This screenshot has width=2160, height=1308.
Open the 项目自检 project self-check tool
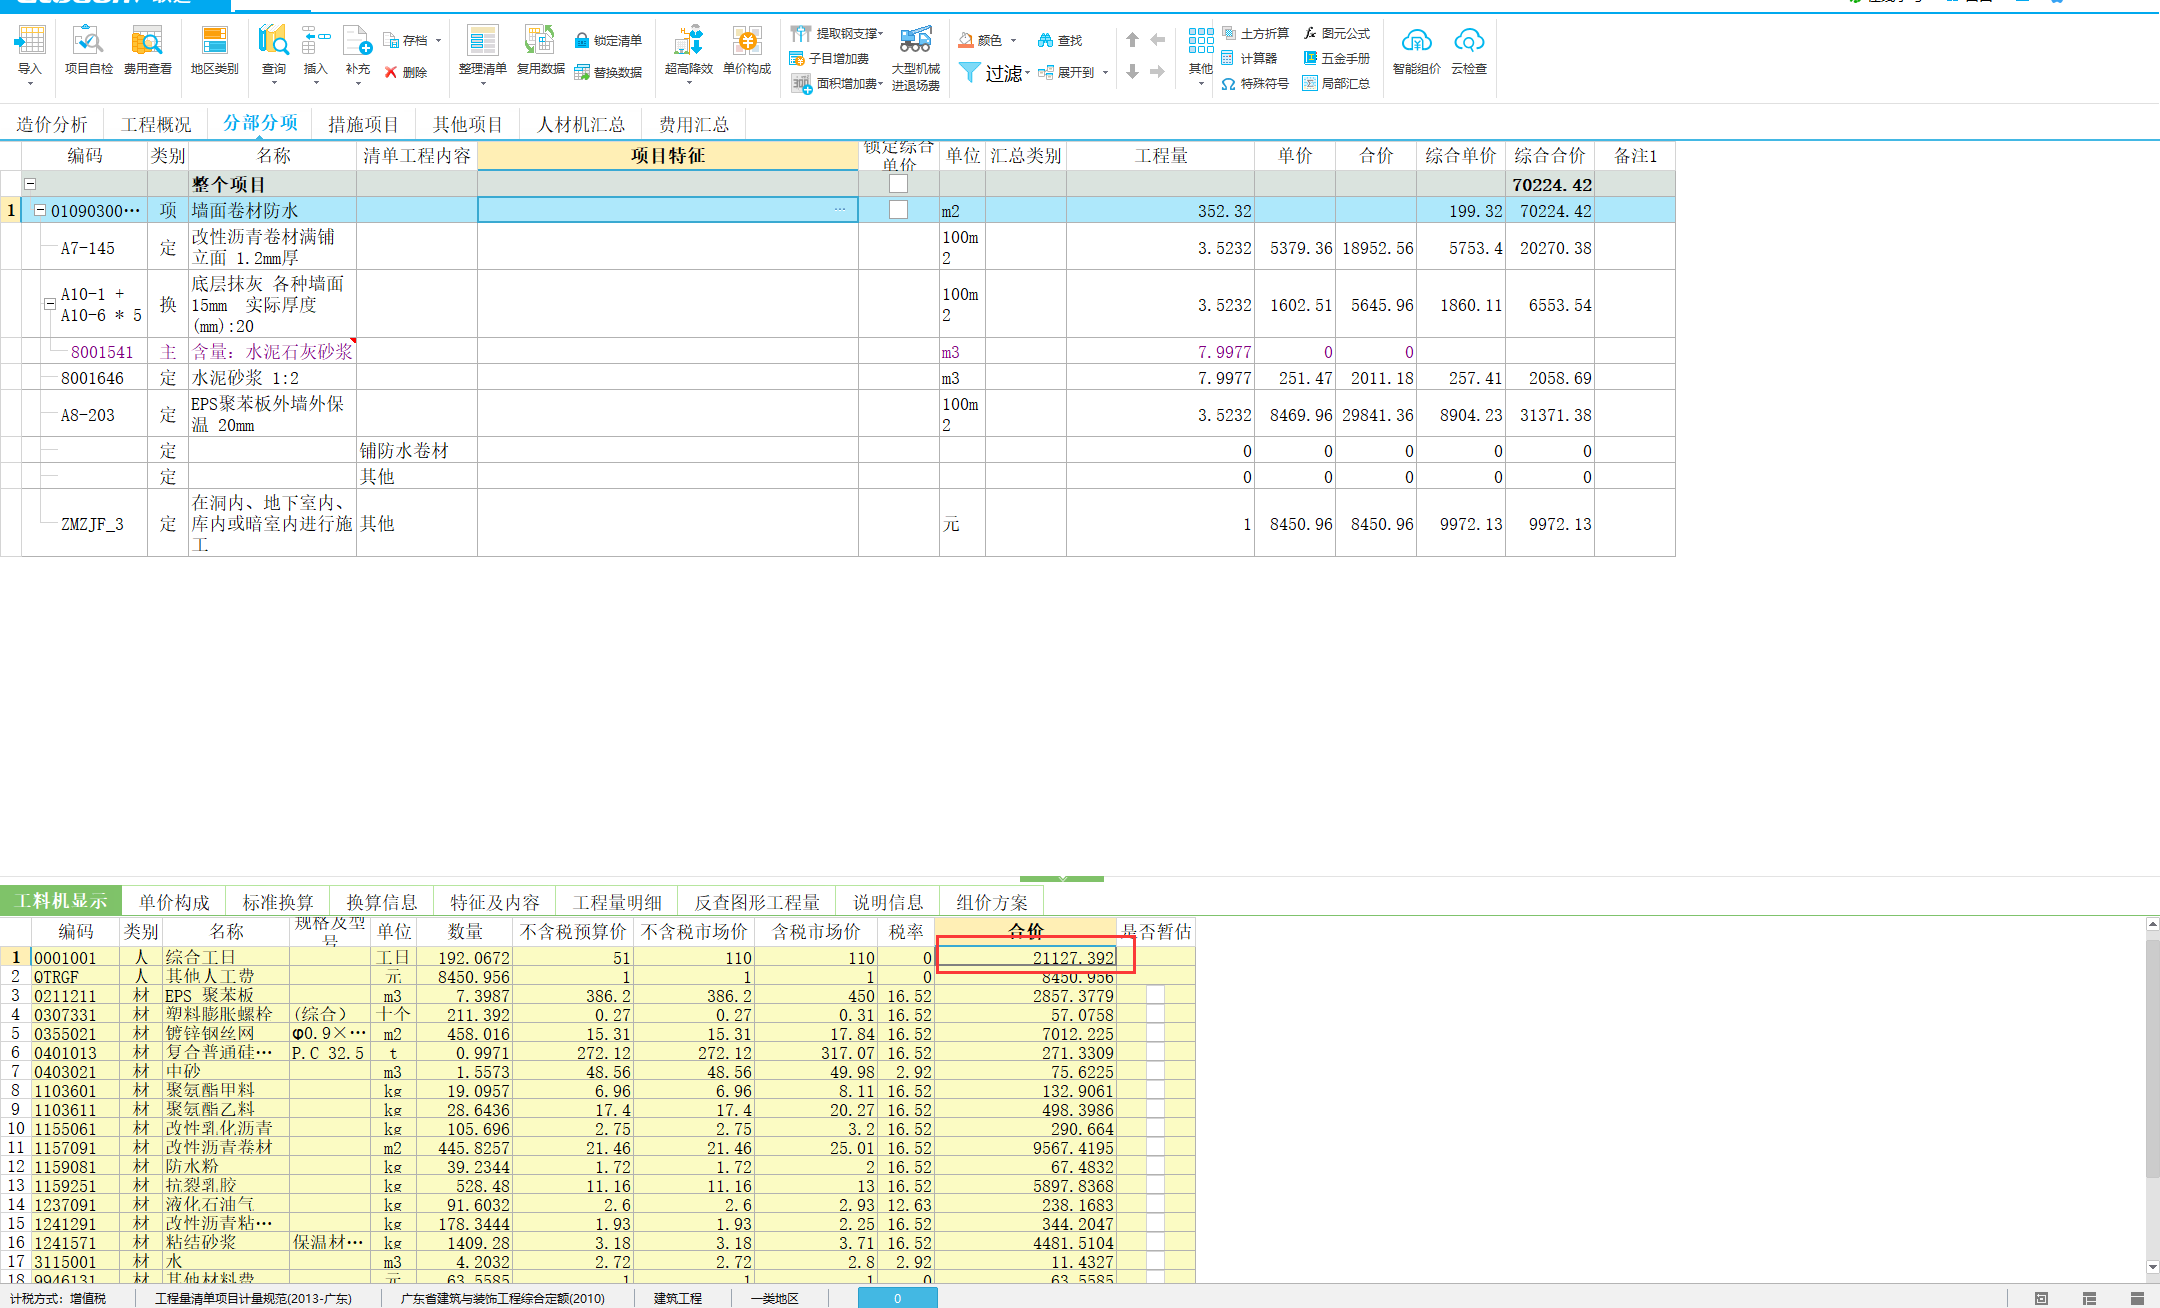[x=88, y=50]
